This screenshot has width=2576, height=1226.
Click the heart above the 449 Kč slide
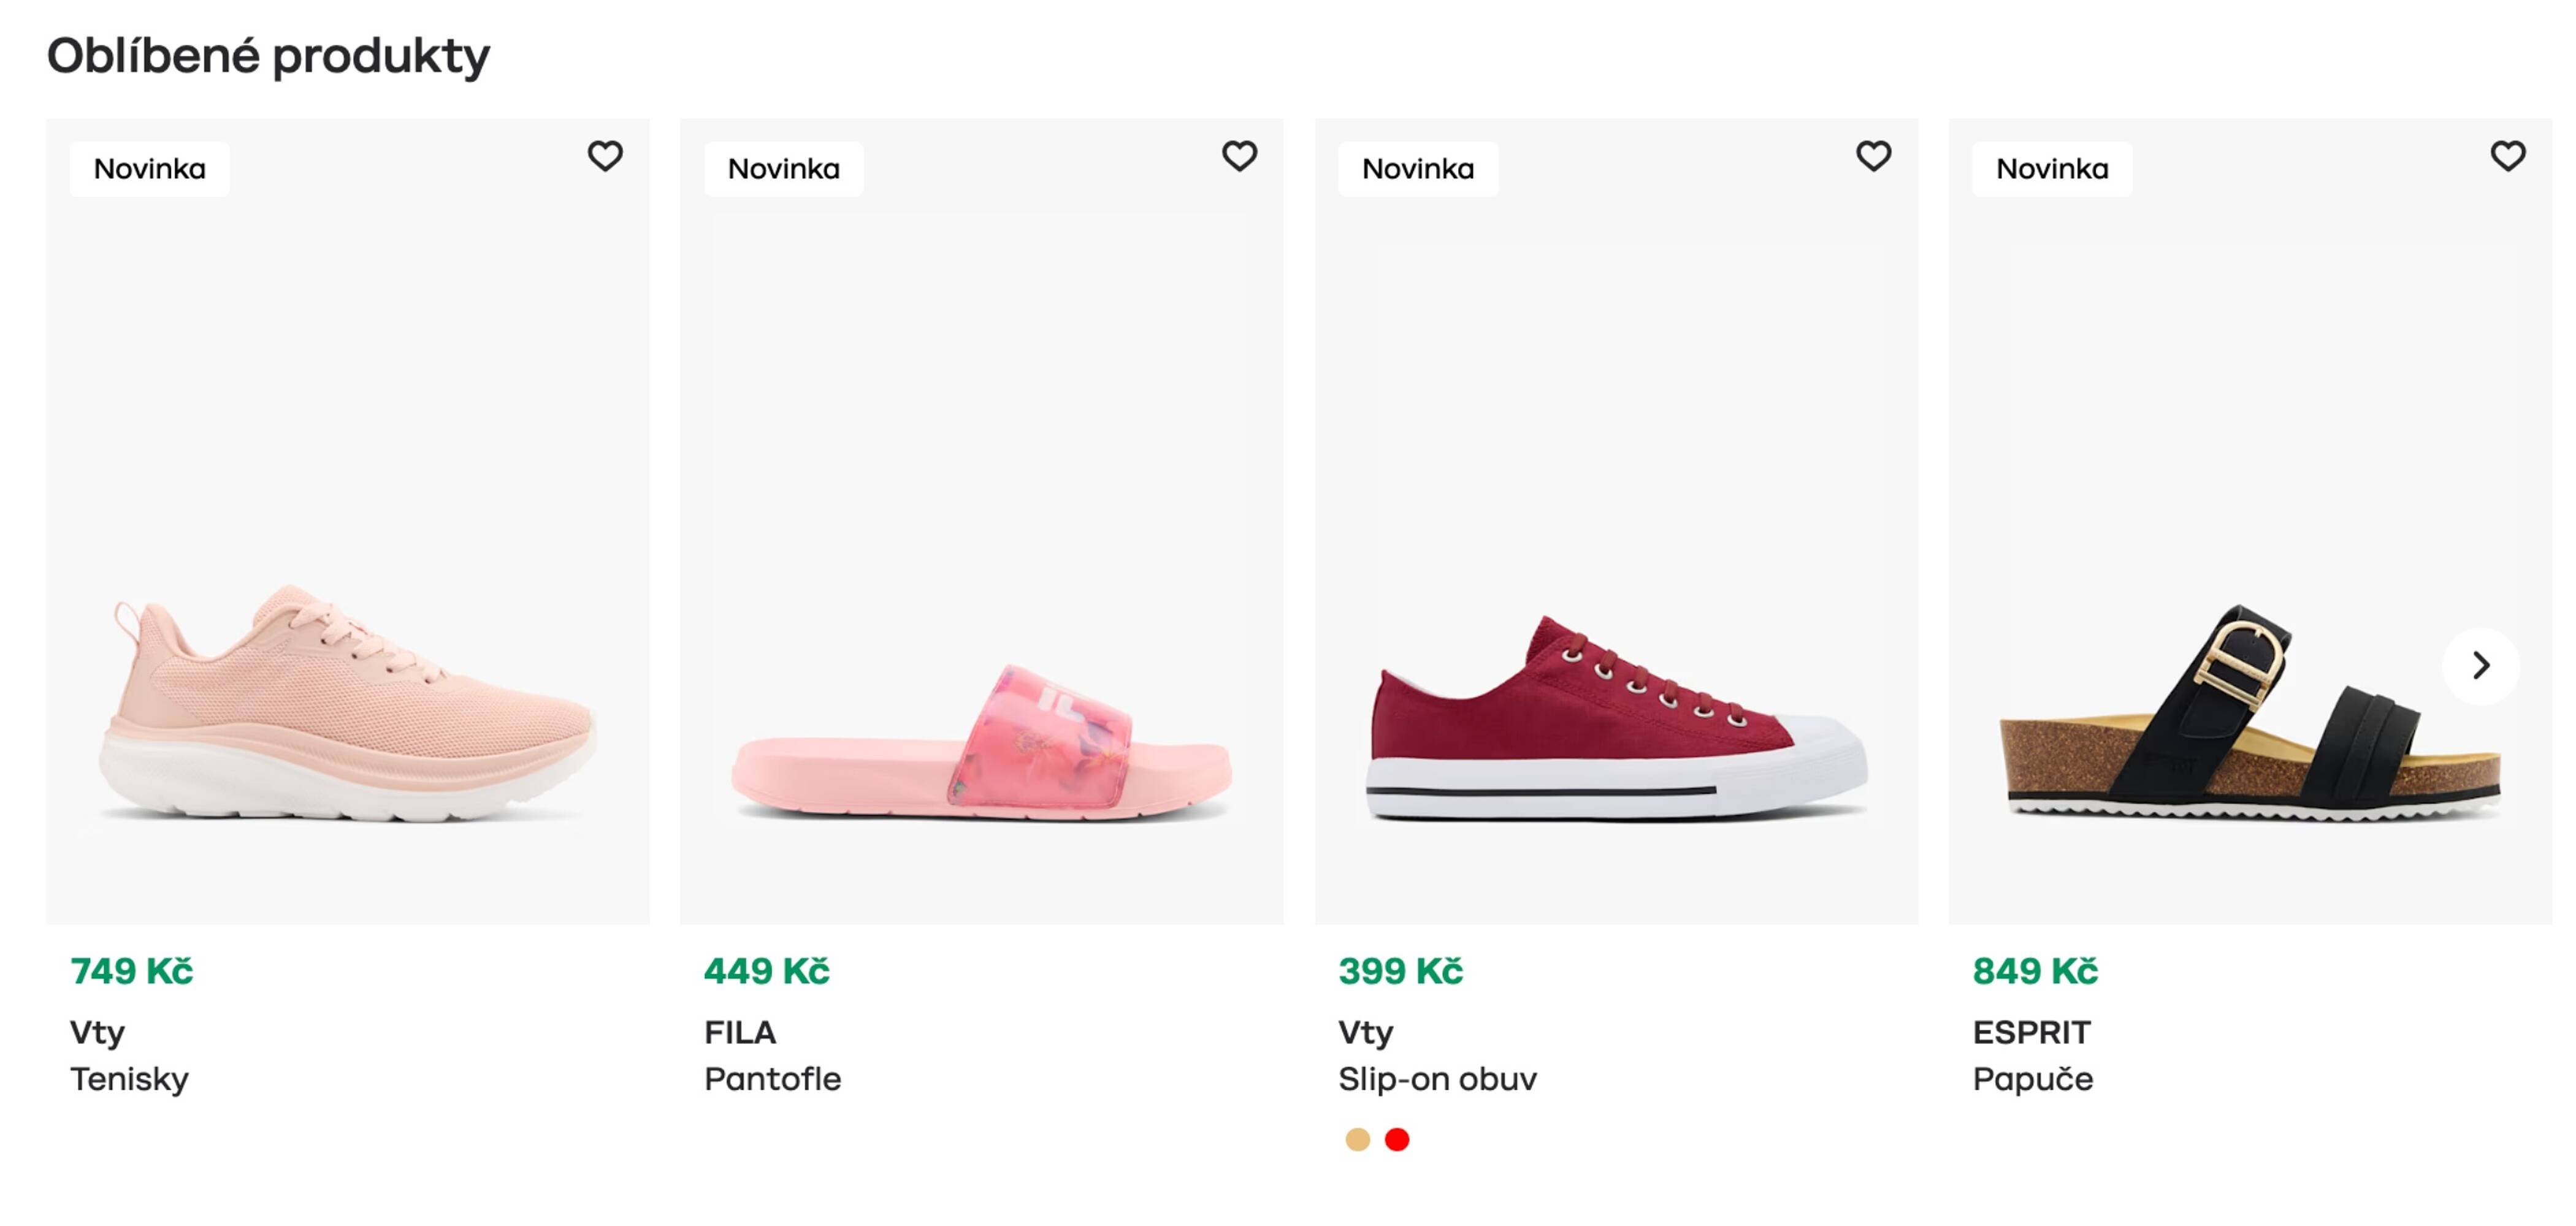pos(1241,156)
